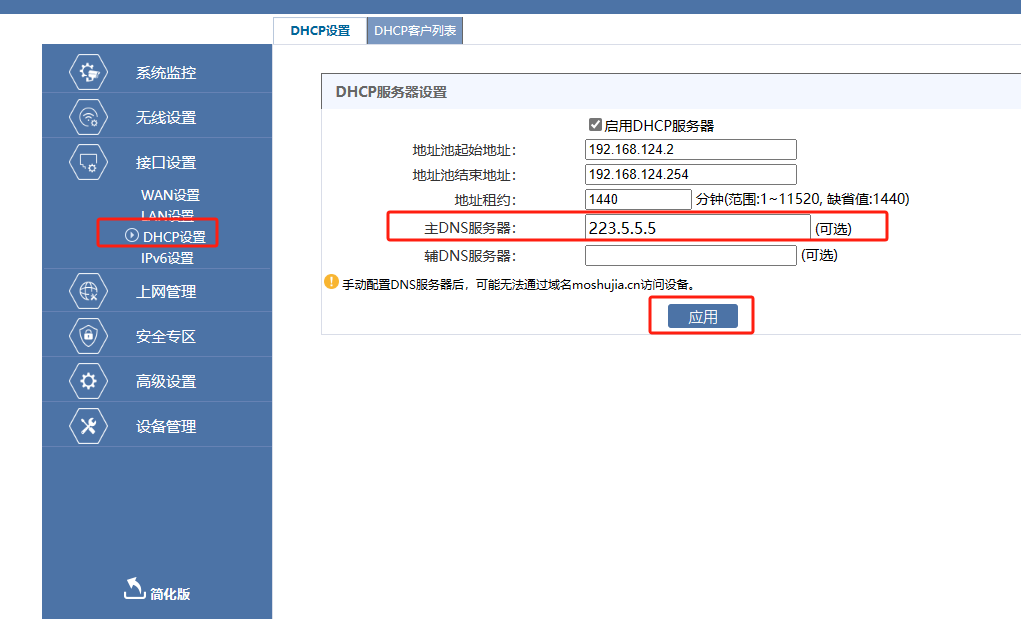1021x619 pixels.
Task: Switch to the DHCP设置 tab
Action: 320,31
